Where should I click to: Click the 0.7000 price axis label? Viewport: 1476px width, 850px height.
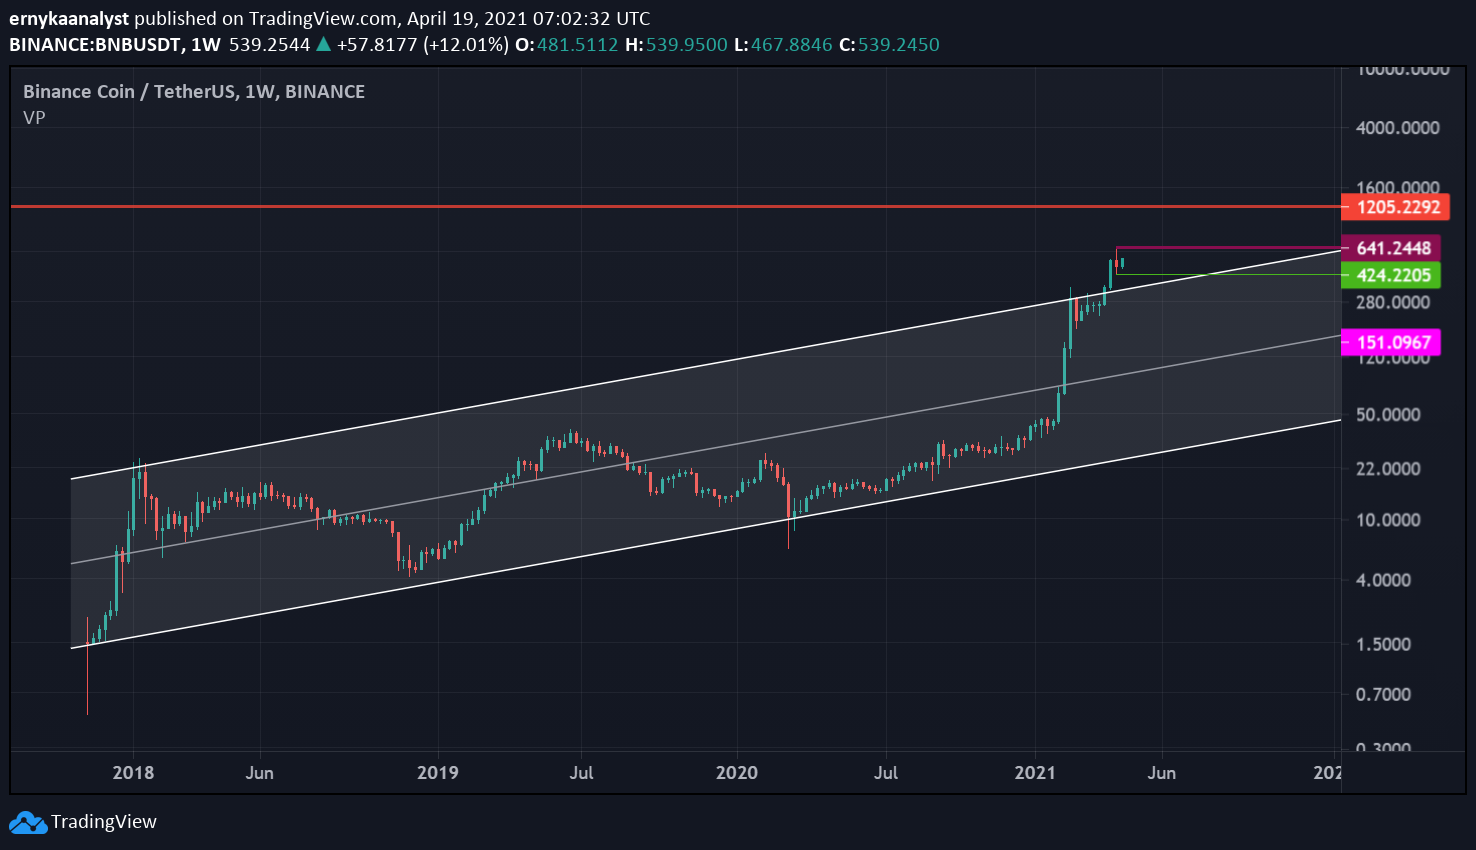pos(1383,694)
